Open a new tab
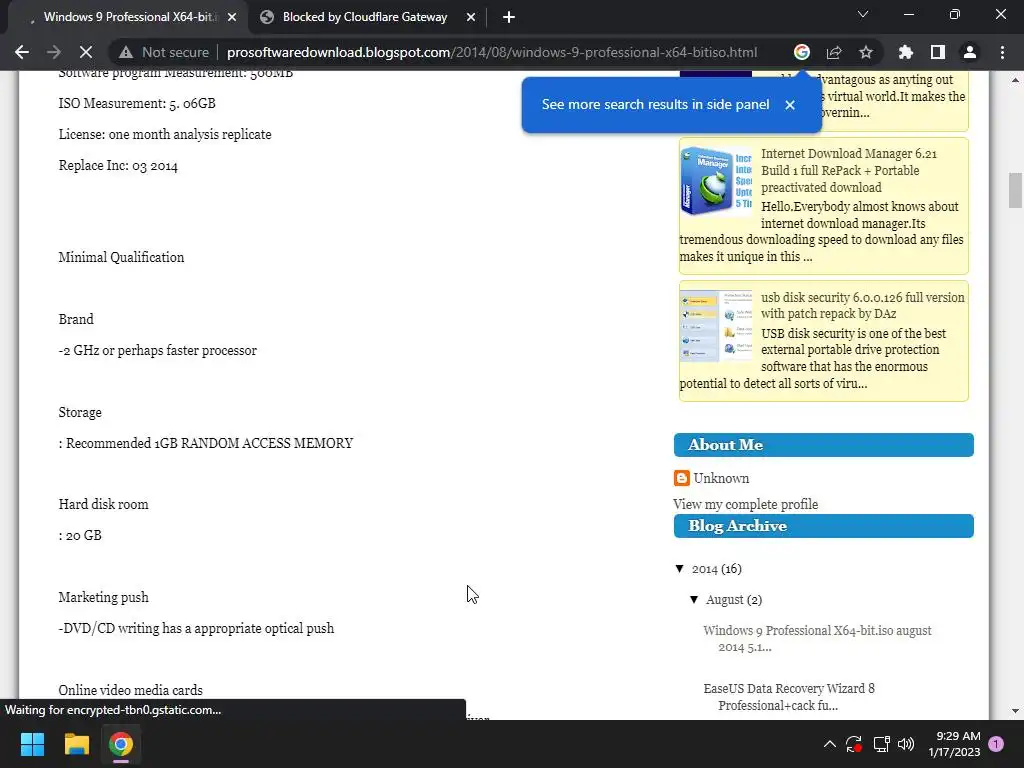The height and width of the screenshot is (768, 1024). click(509, 18)
